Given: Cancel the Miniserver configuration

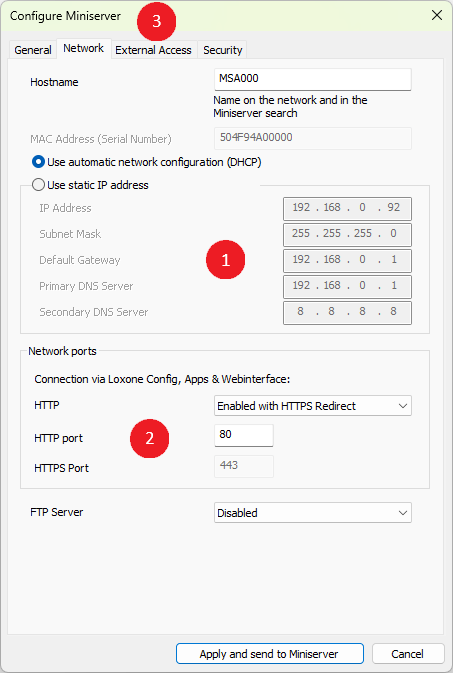Looking at the screenshot, I should (407, 654).
